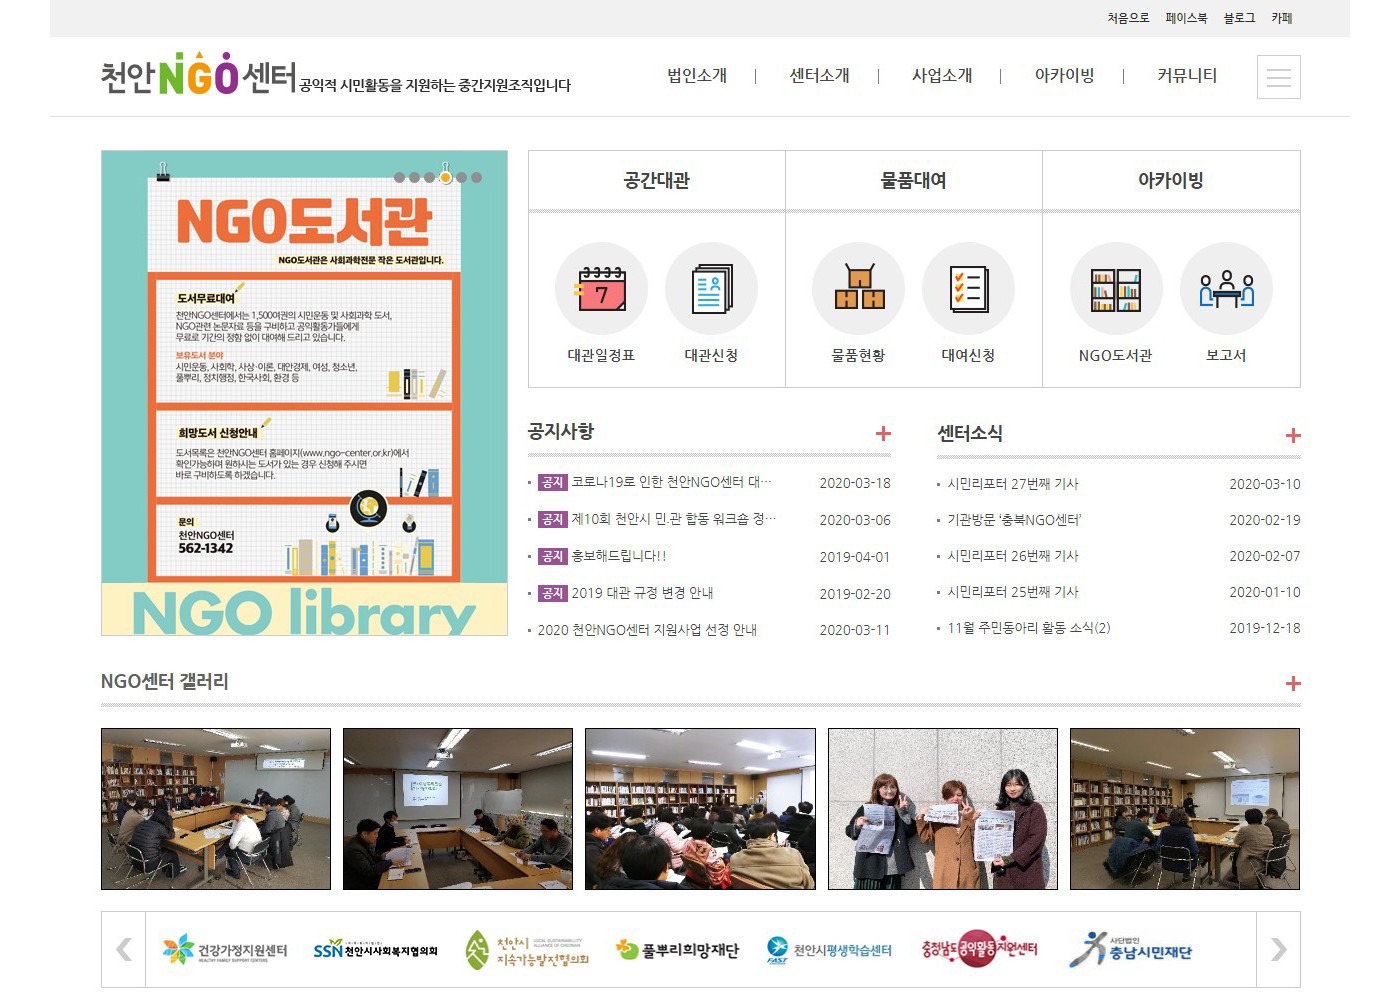Open the 커뮤니티 menu

click(x=1186, y=76)
